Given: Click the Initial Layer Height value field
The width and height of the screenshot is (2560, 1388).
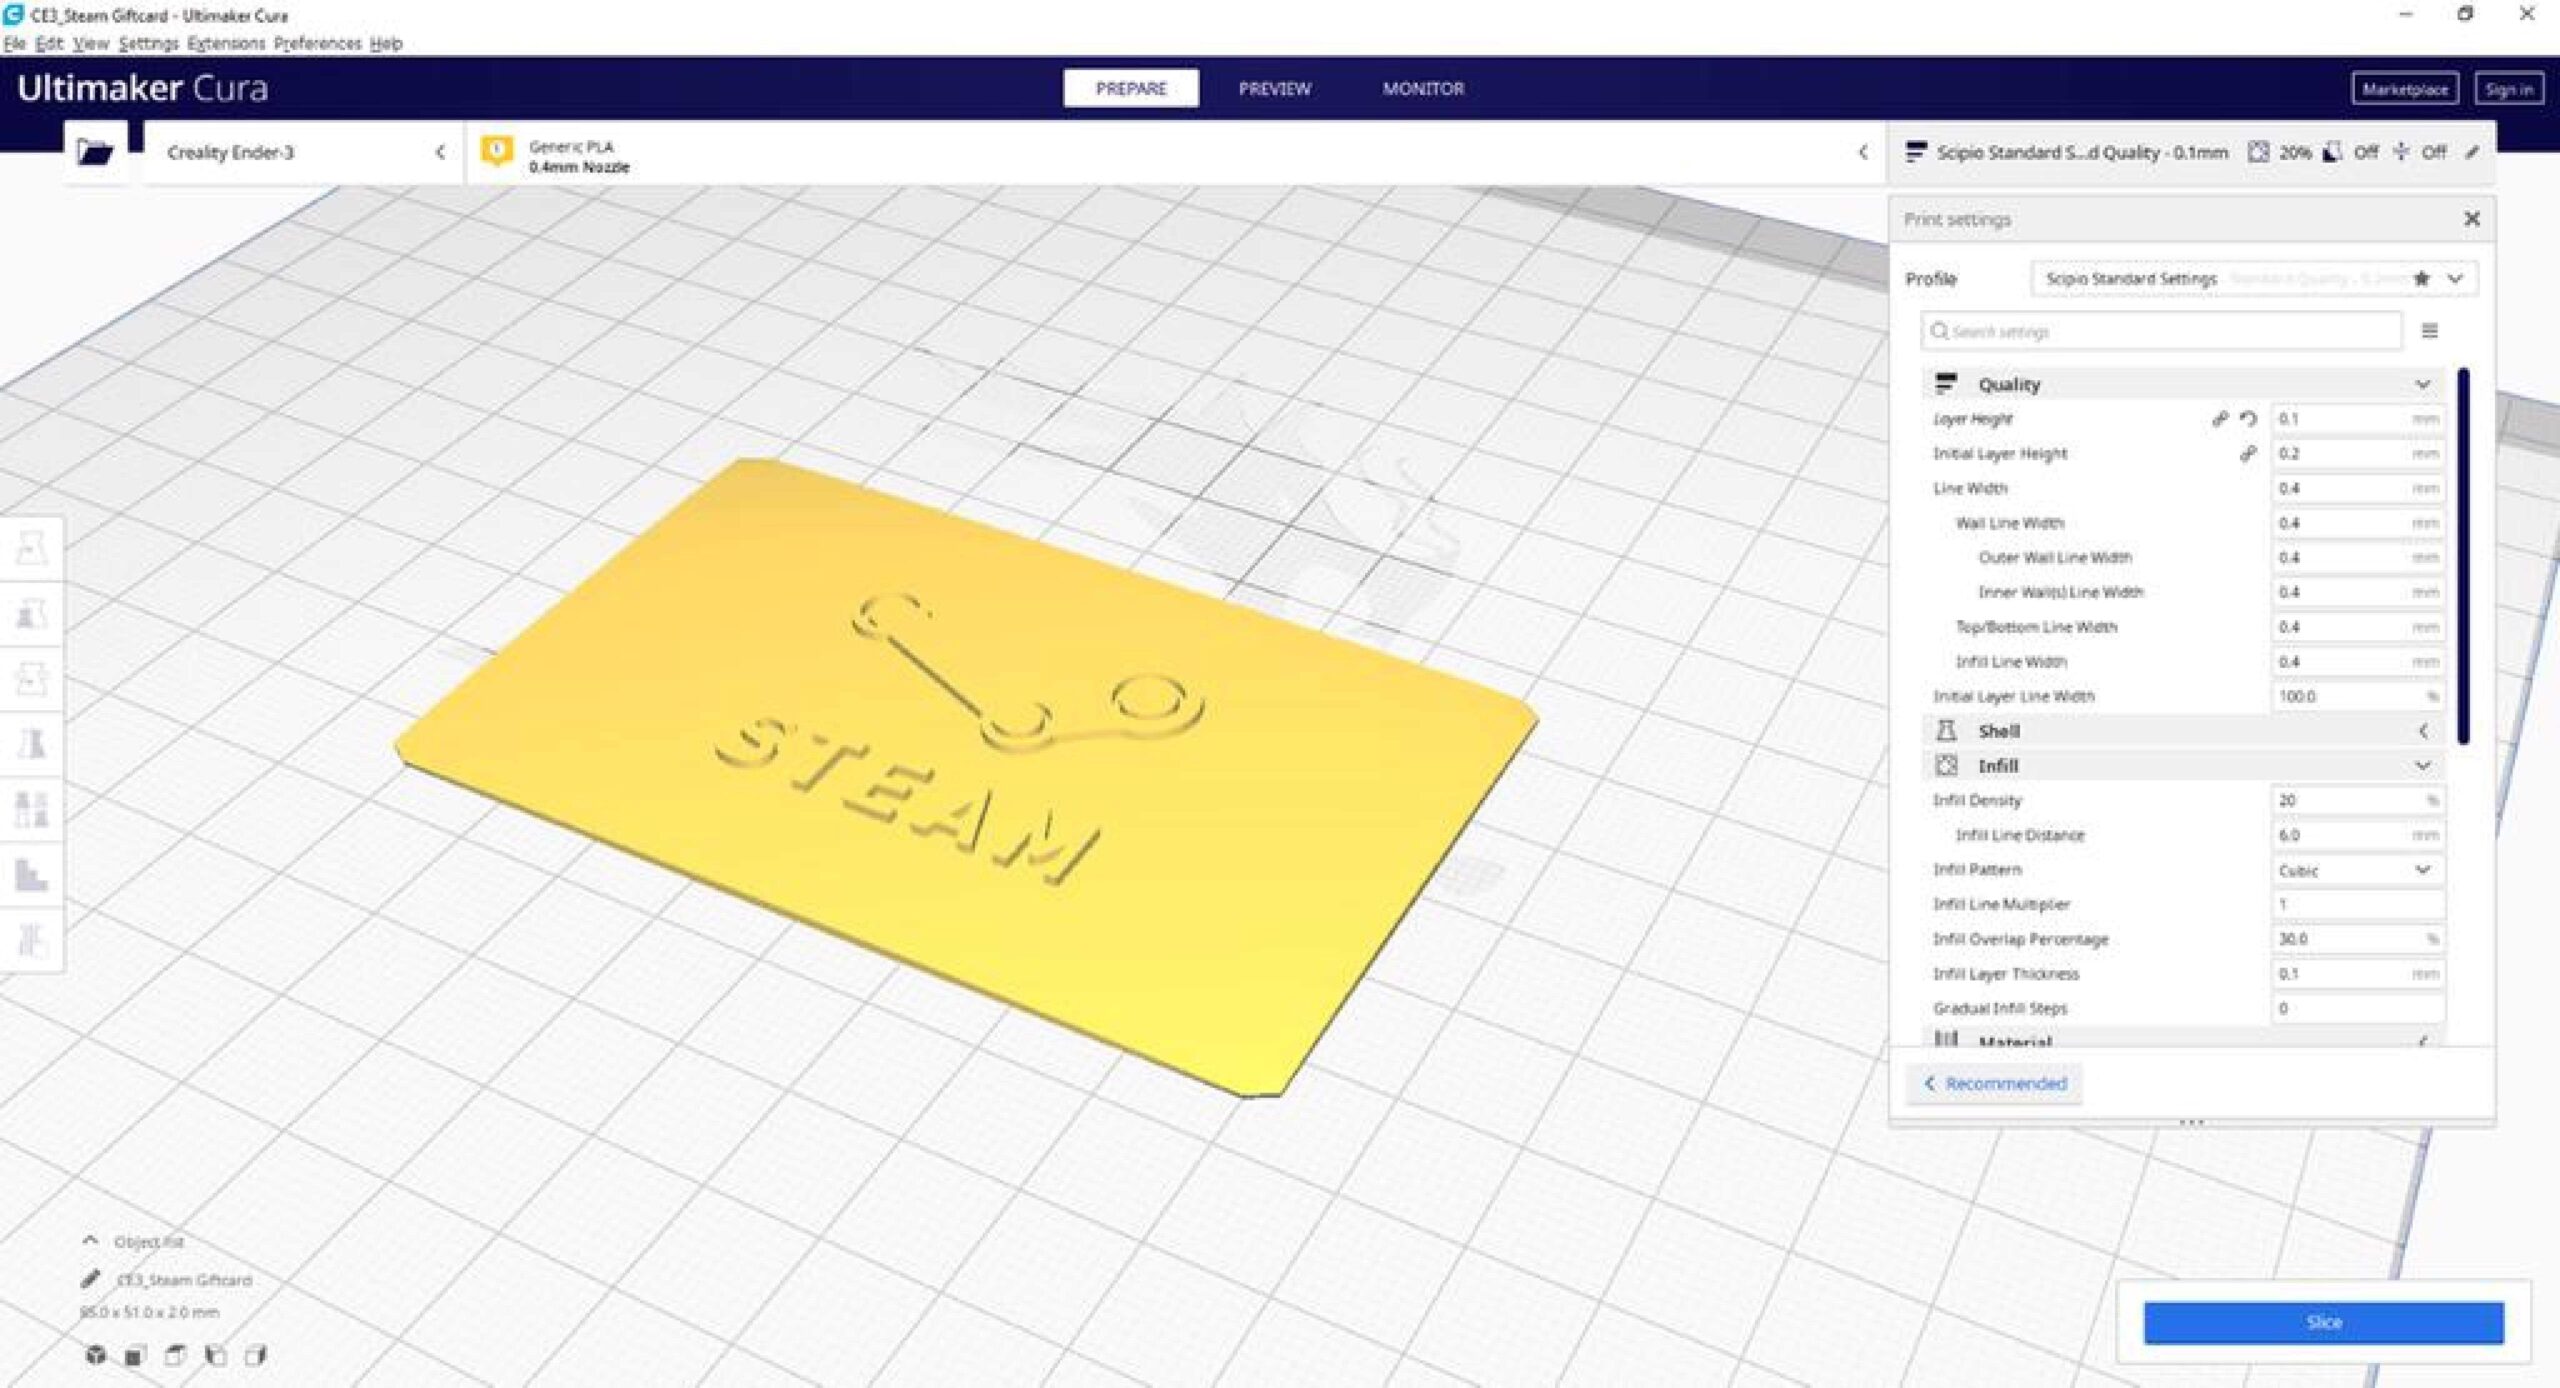Looking at the screenshot, I should click(x=2358, y=454).
